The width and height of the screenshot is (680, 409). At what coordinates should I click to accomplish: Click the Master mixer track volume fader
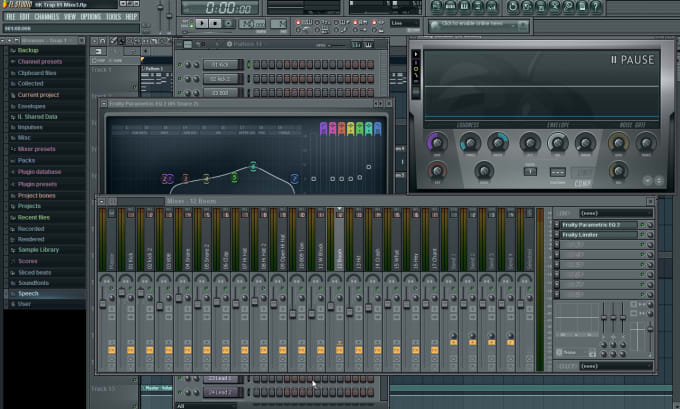(x=103, y=304)
